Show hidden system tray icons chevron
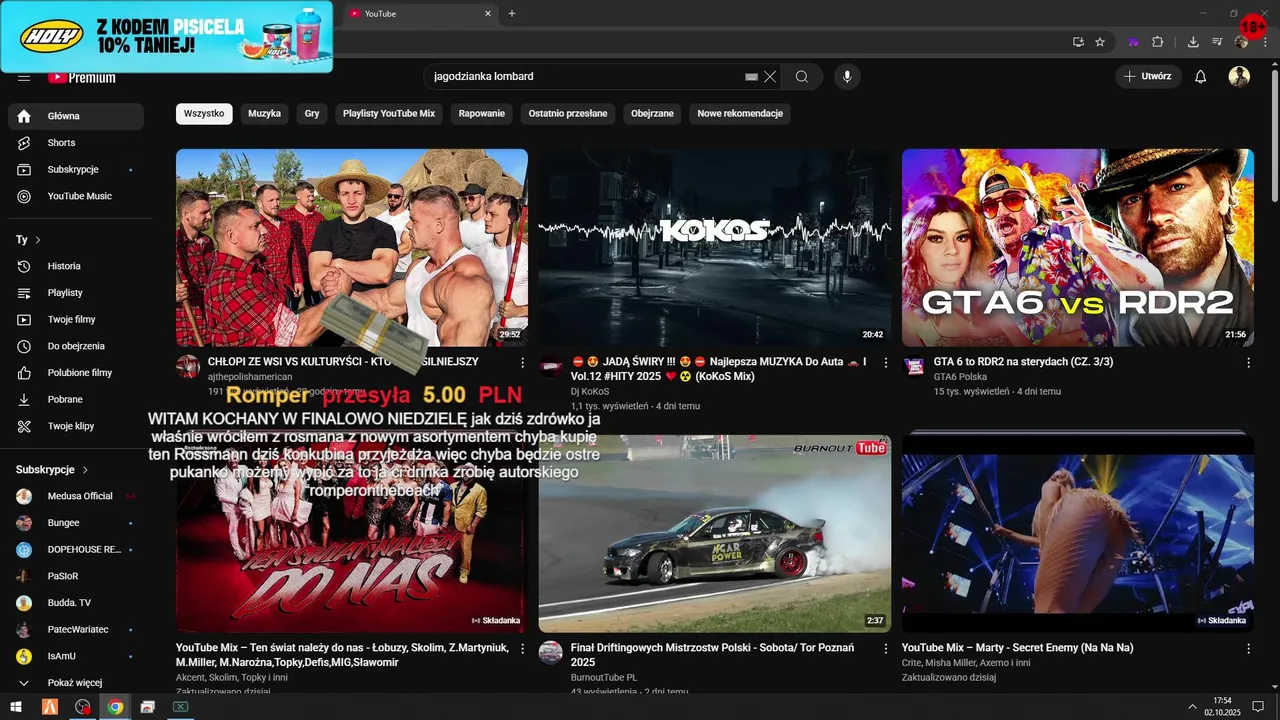The image size is (1280, 720). click(x=1192, y=707)
